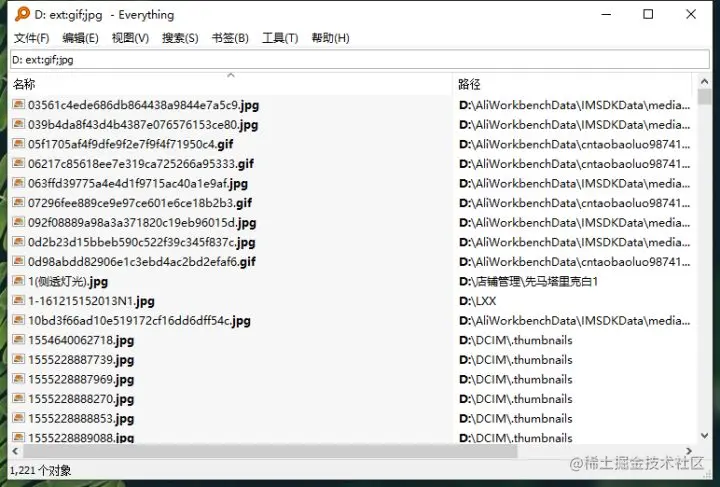Select file name 06217c85618ee7e319ca725266a95333.gif

coord(141,164)
